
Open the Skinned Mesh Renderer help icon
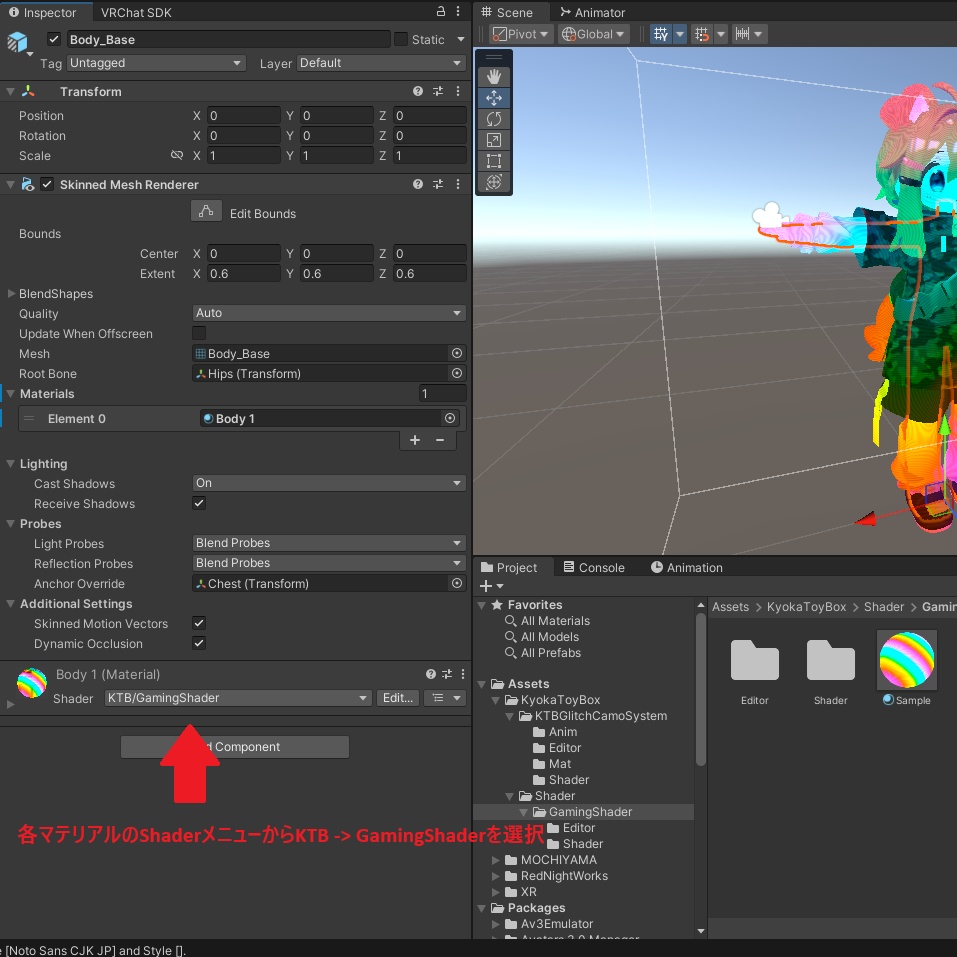[x=417, y=184]
